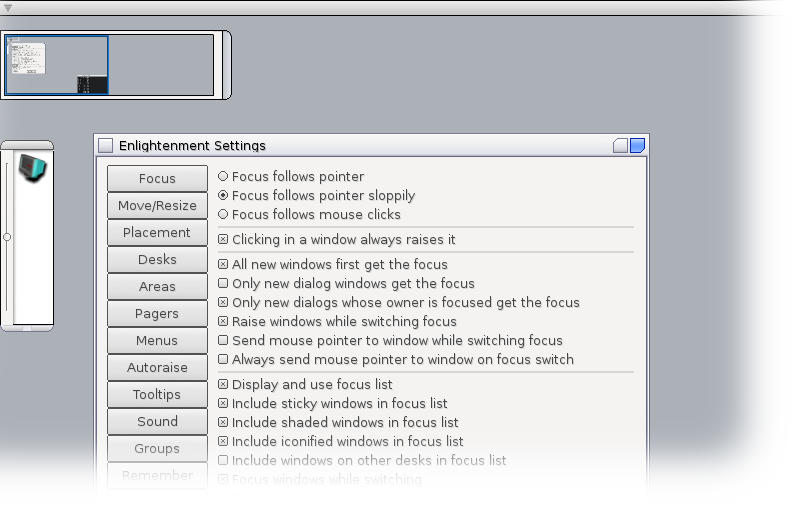This screenshot has height=525, width=800.
Task: Toggle Clicking in a window always raises it
Action: [337, 239]
